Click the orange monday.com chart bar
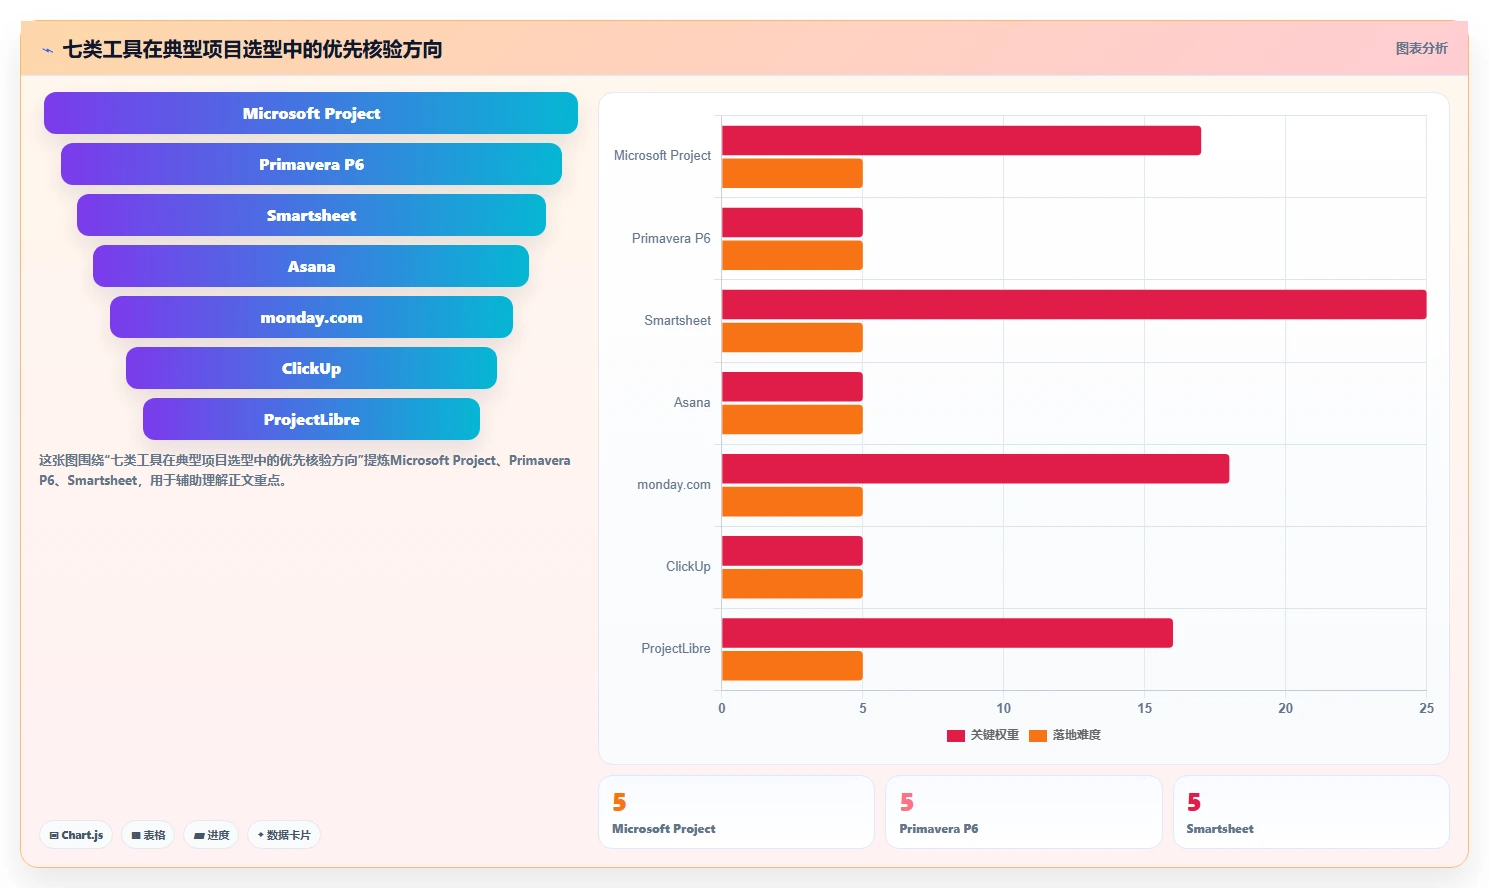1489x888 pixels. (792, 501)
